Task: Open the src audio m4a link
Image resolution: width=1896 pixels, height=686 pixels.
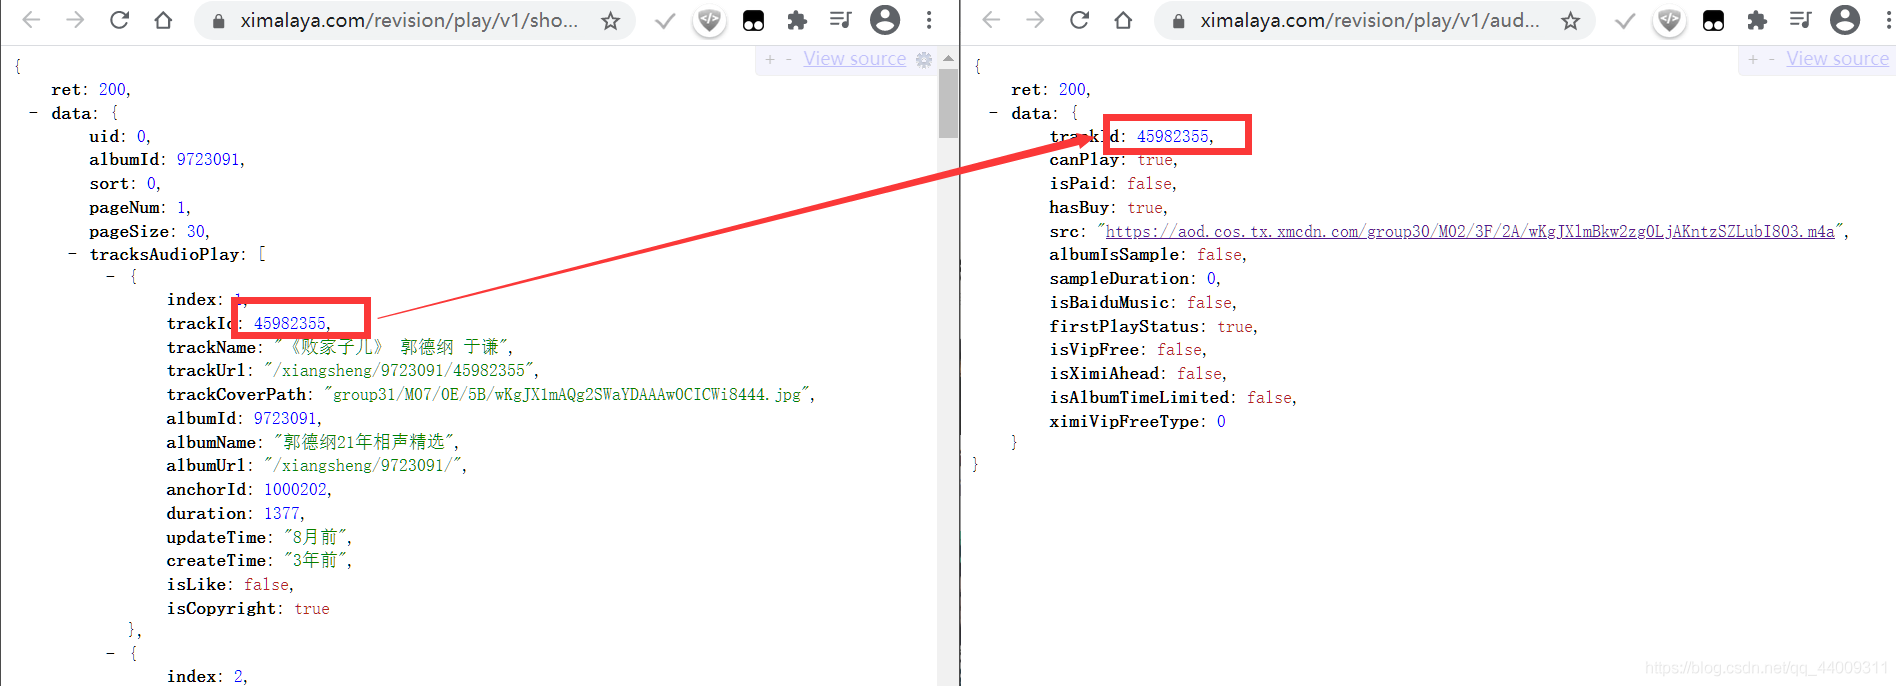Action: point(1470,231)
